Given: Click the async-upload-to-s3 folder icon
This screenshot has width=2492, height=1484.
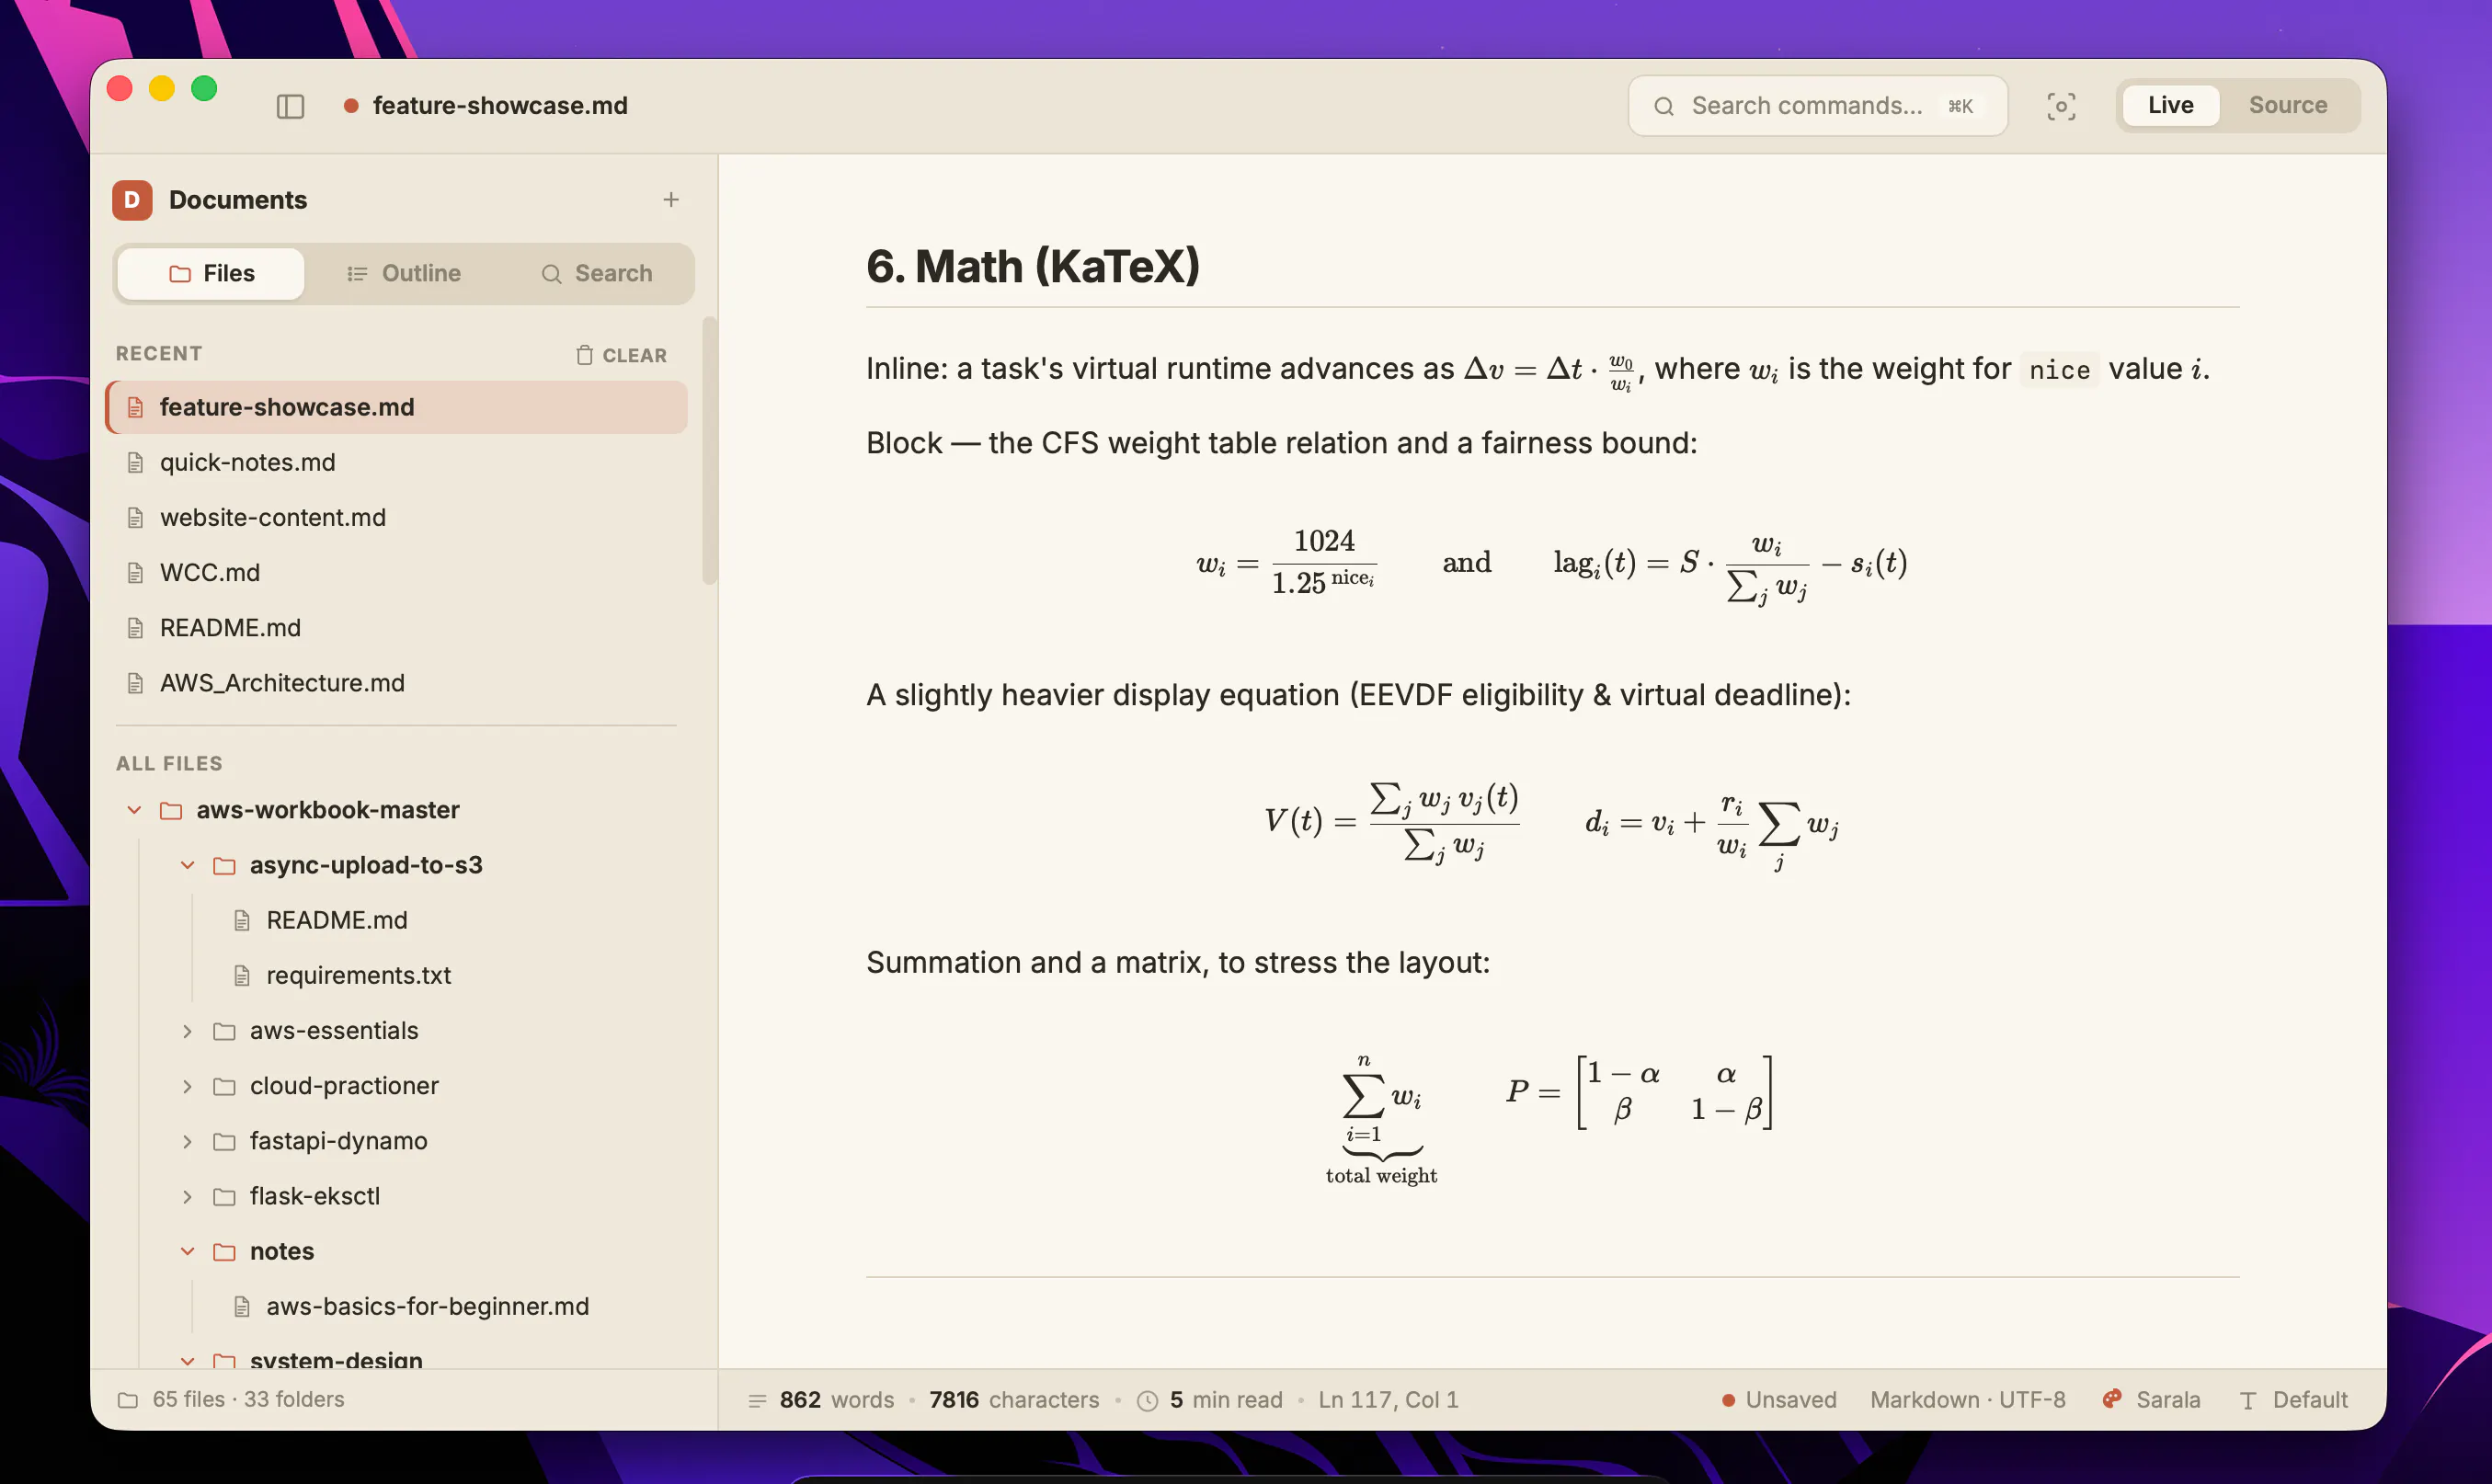Looking at the screenshot, I should (x=225, y=865).
